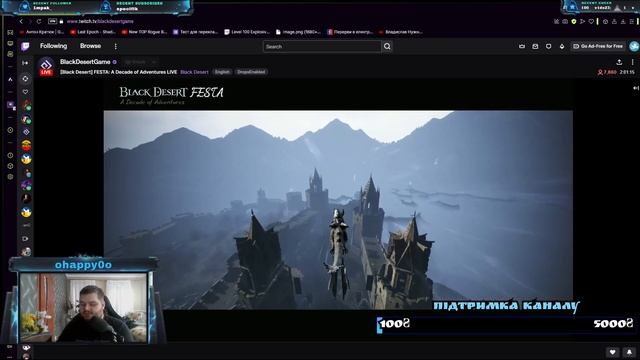Open the BlackDesertGame channel name link

tap(85, 62)
